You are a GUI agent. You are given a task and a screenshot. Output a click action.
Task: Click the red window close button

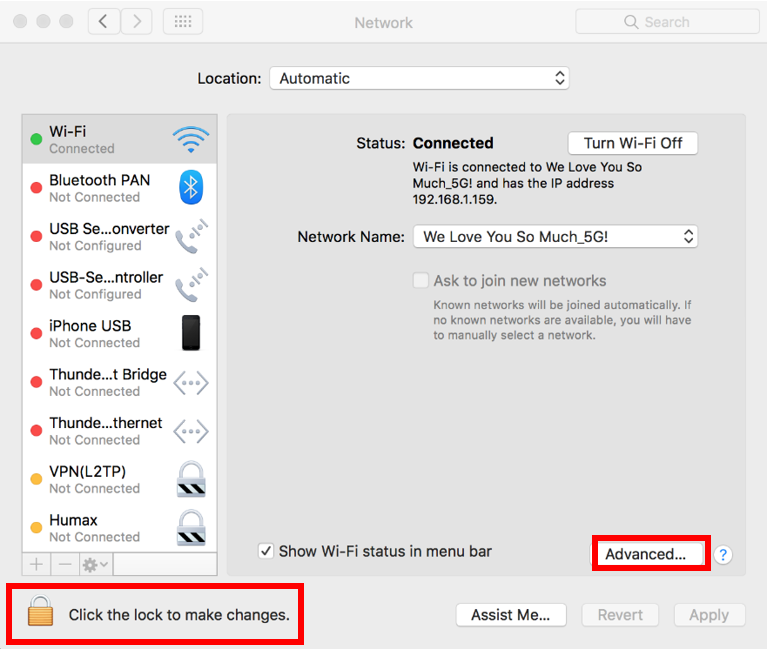tap(20, 22)
